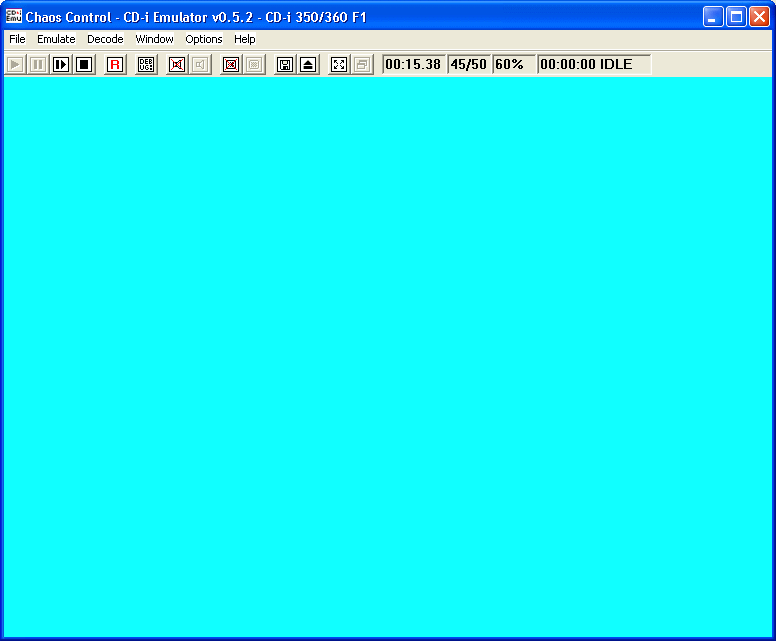776x641 pixels.
Task: Click the red R reset icon
Action: point(115,64)
